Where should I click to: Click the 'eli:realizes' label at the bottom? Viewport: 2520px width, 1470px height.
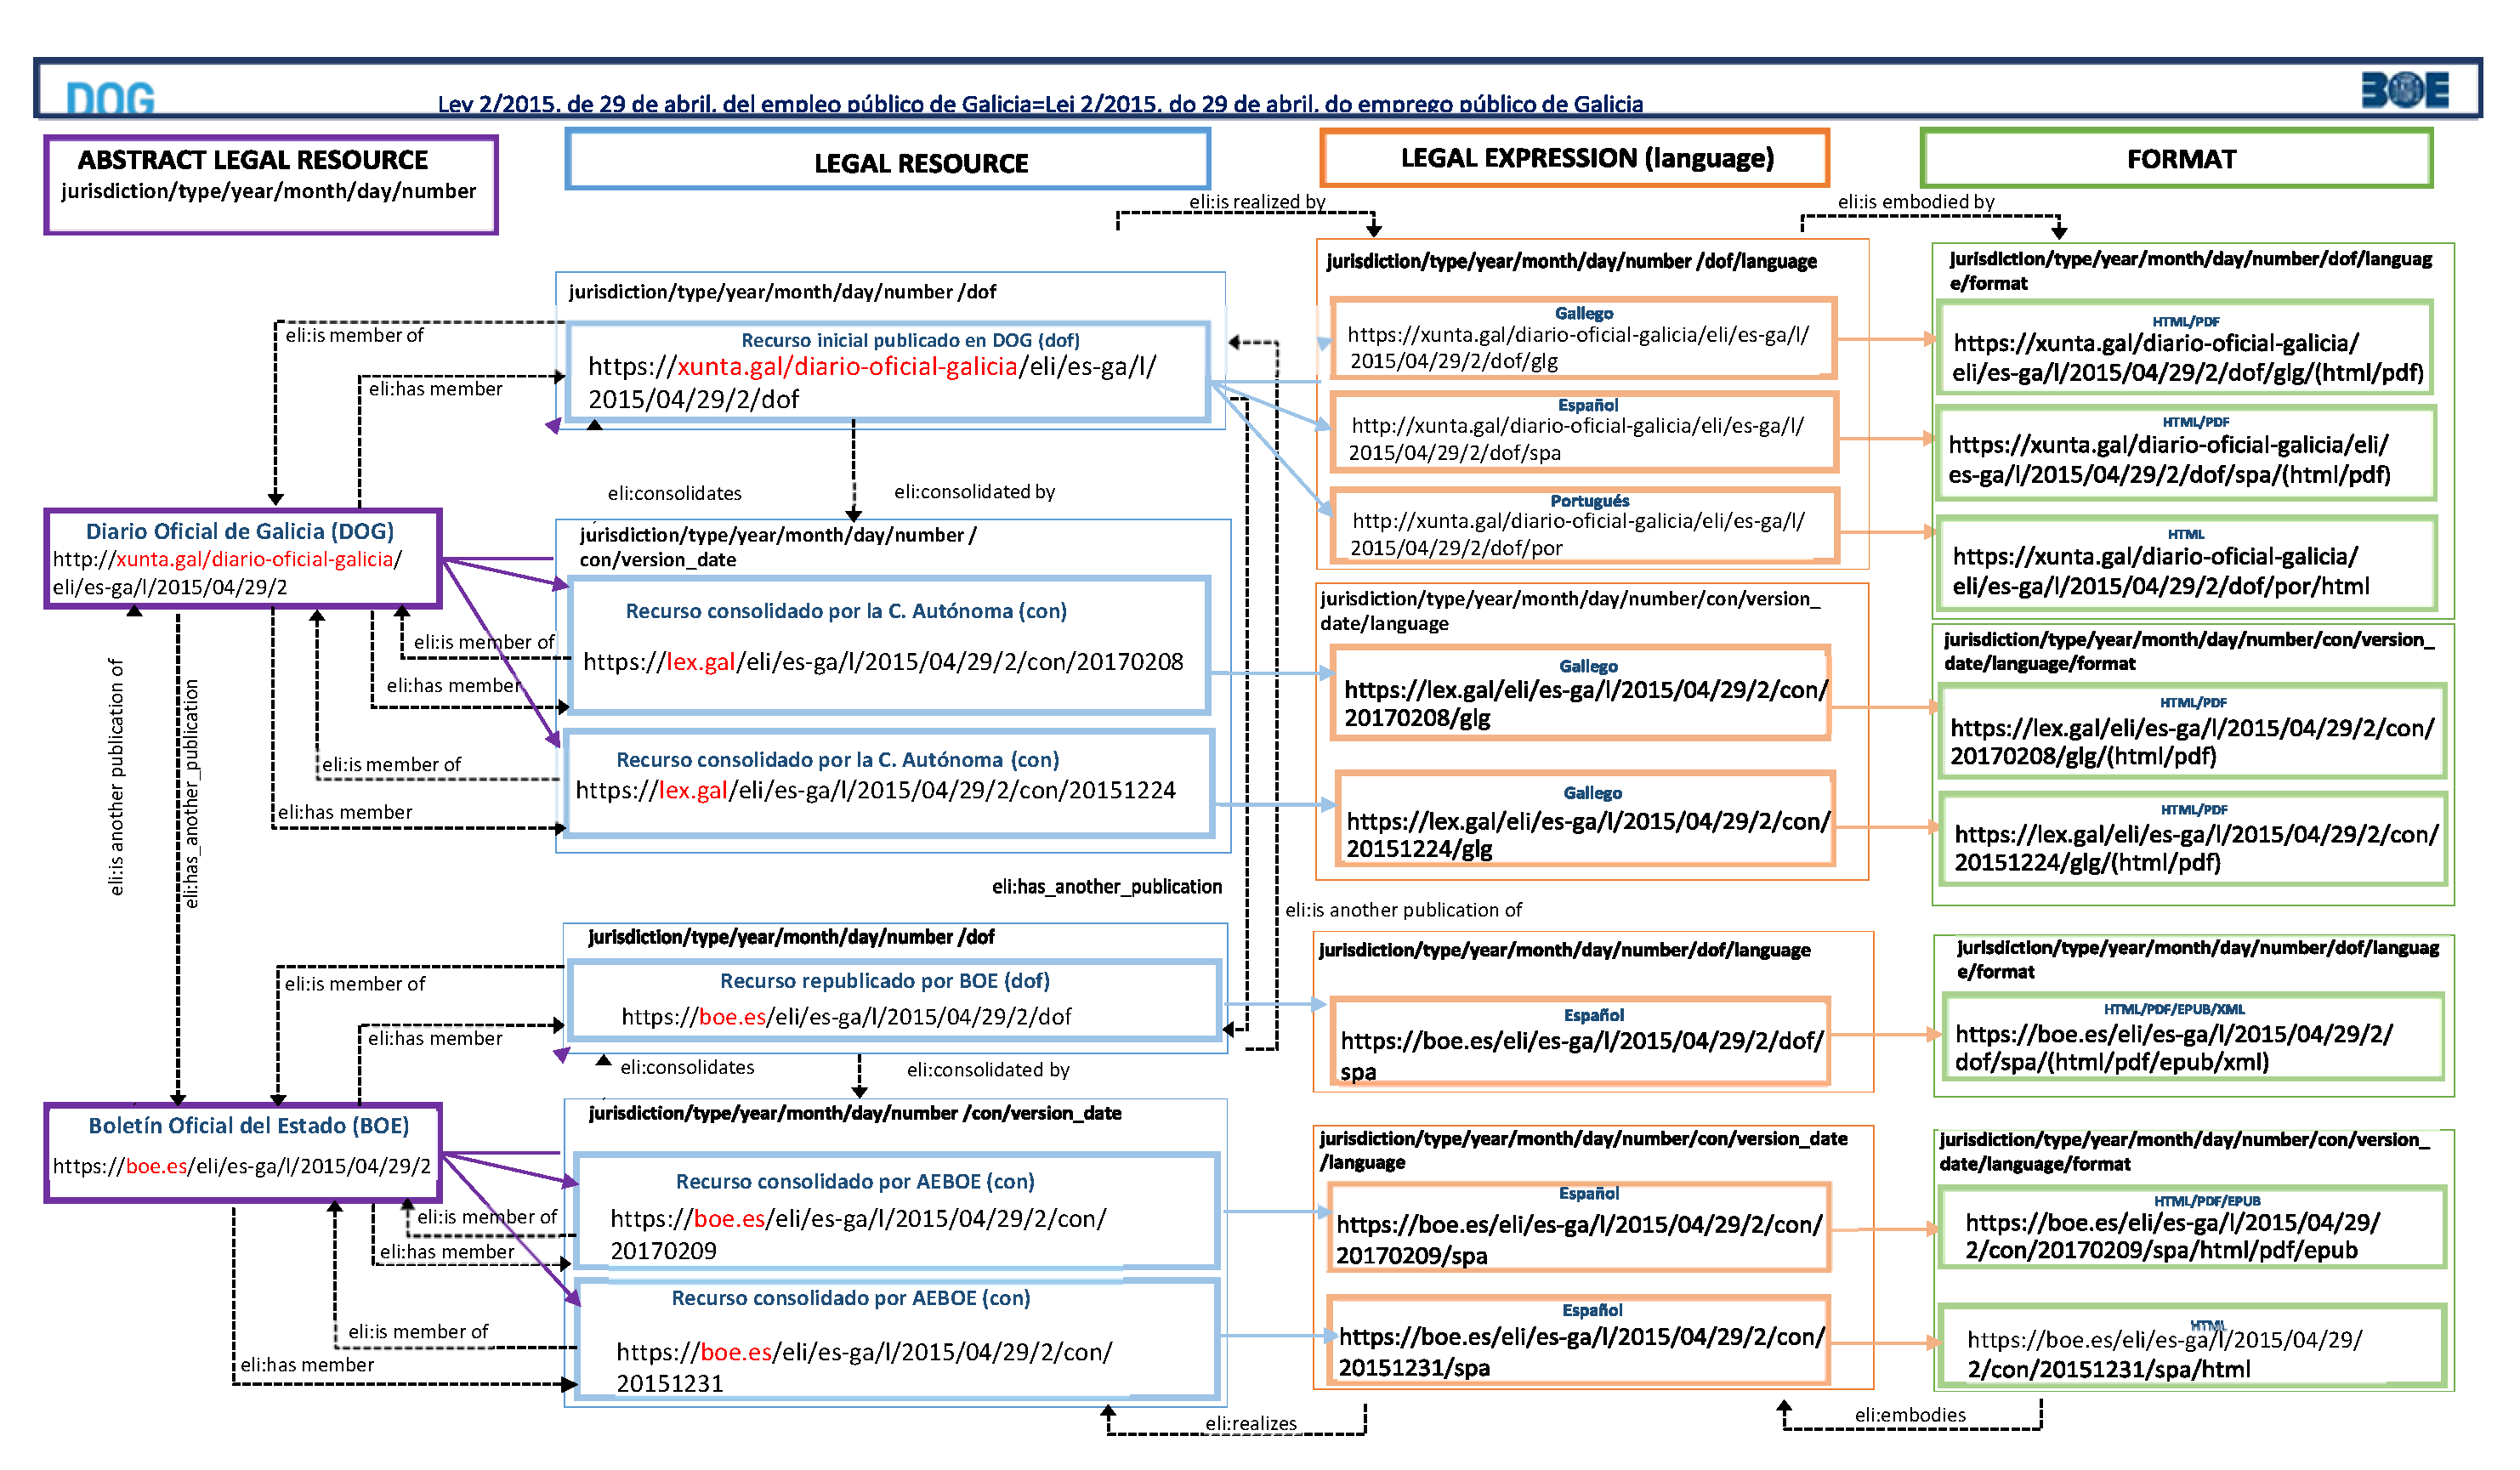pos(1251,1423)
